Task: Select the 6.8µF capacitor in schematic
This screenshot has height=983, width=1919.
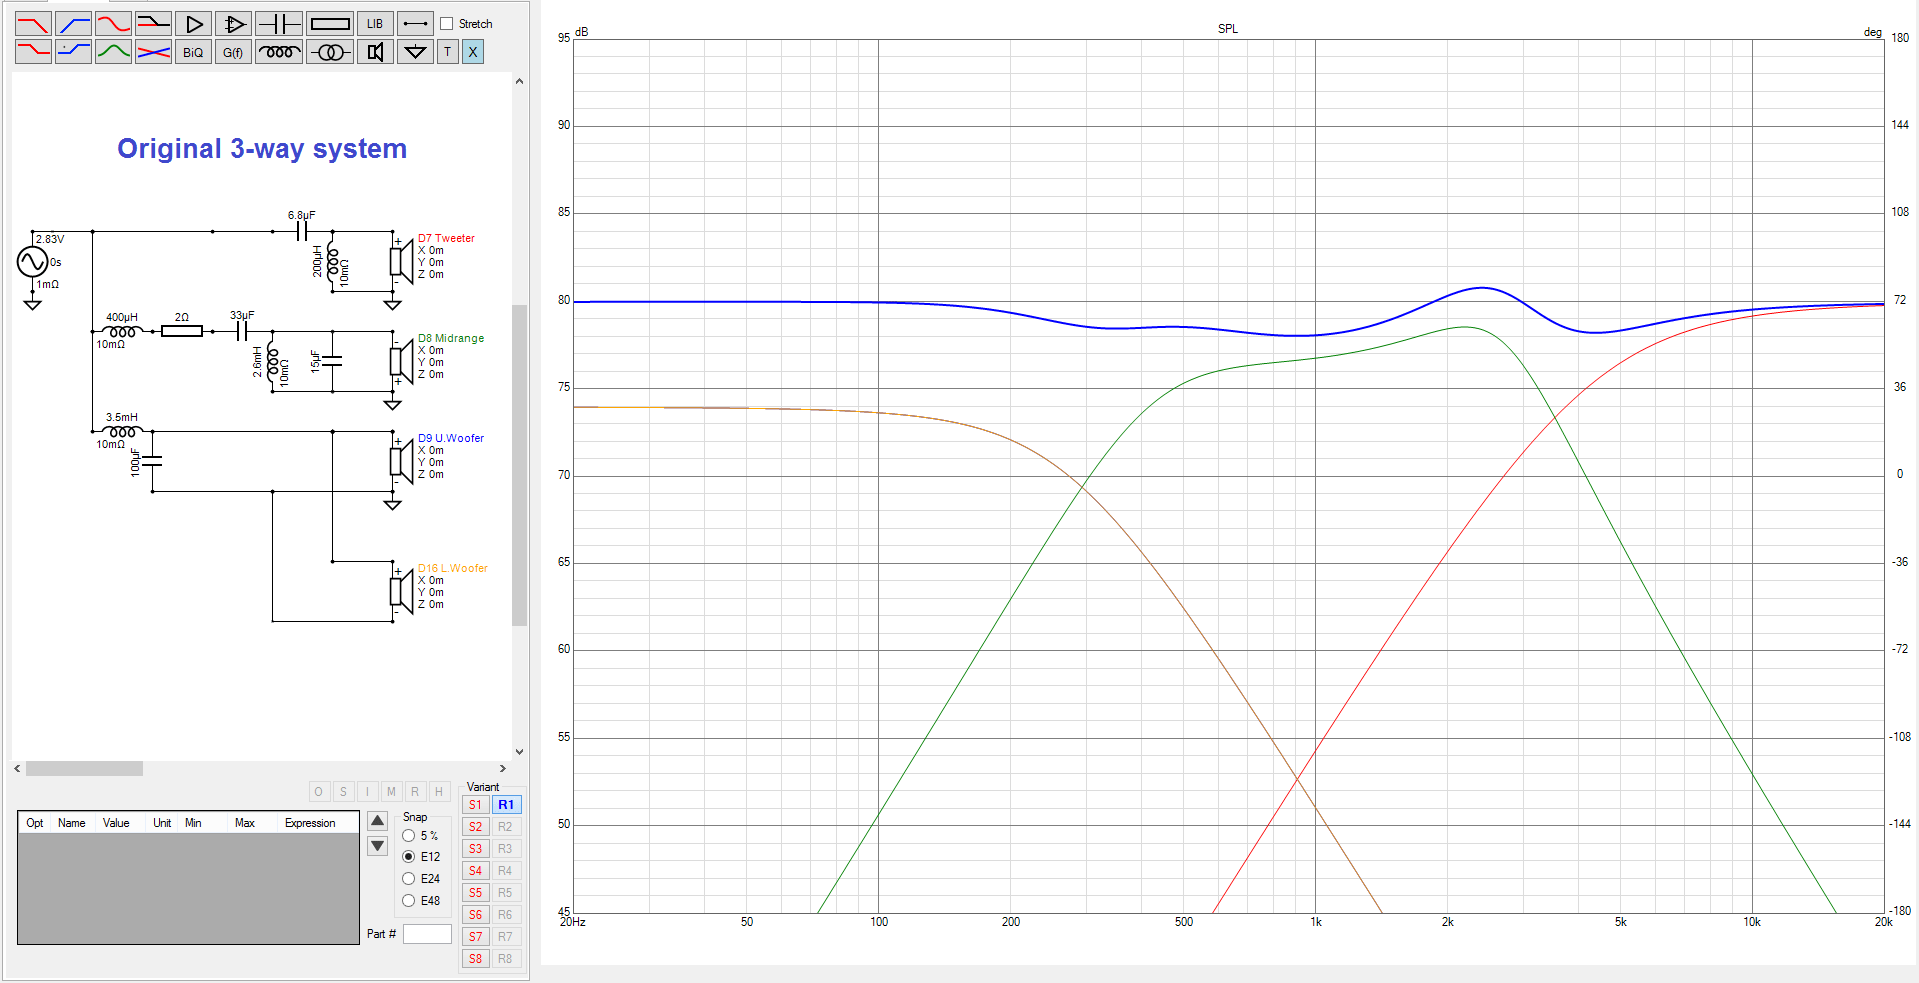Action: (x=302, y=231)
